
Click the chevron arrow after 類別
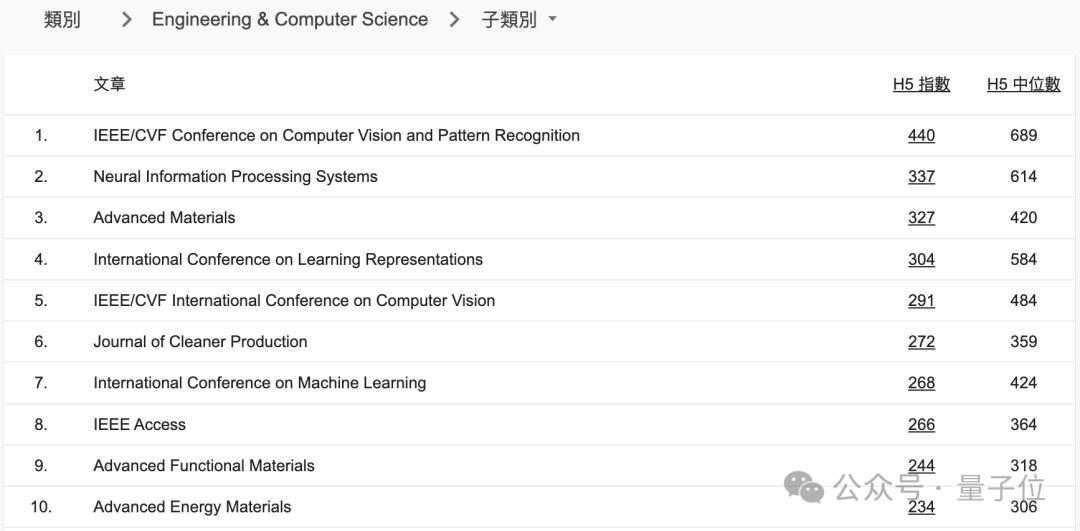(x=126, y=20)
